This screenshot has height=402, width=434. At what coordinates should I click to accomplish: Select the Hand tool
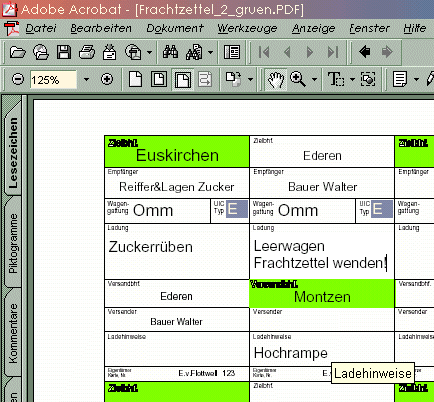276,80
